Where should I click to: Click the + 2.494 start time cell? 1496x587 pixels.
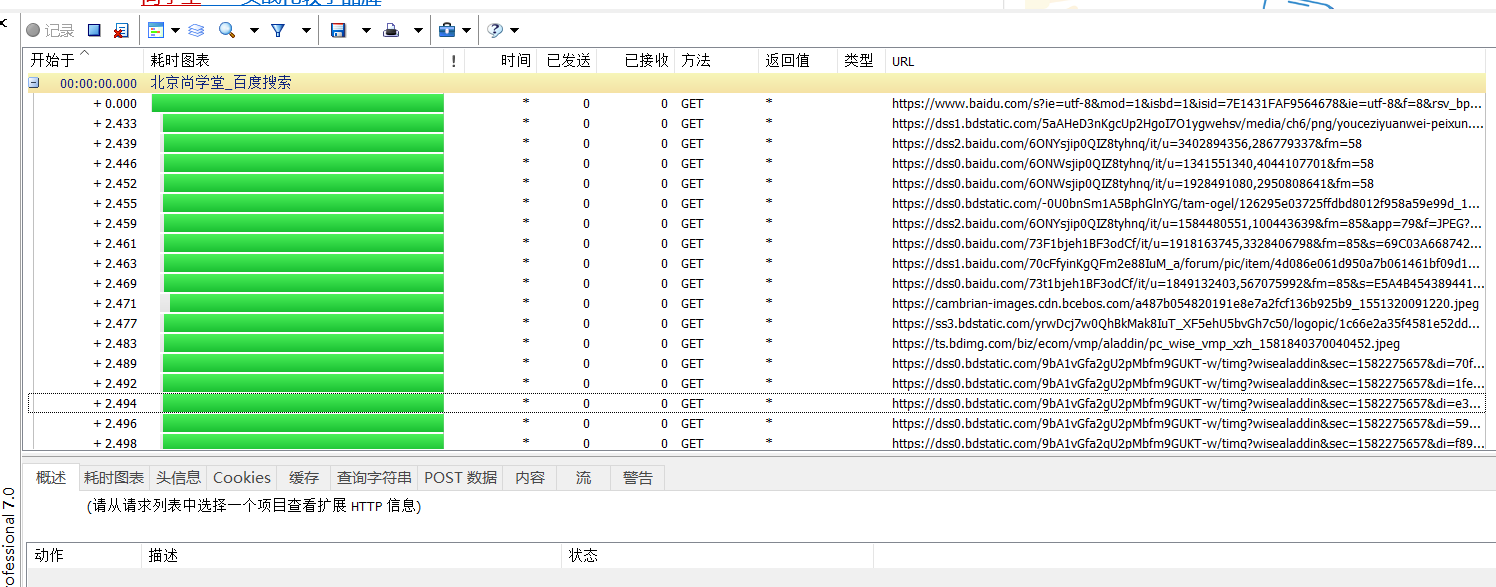pos(115,404)
